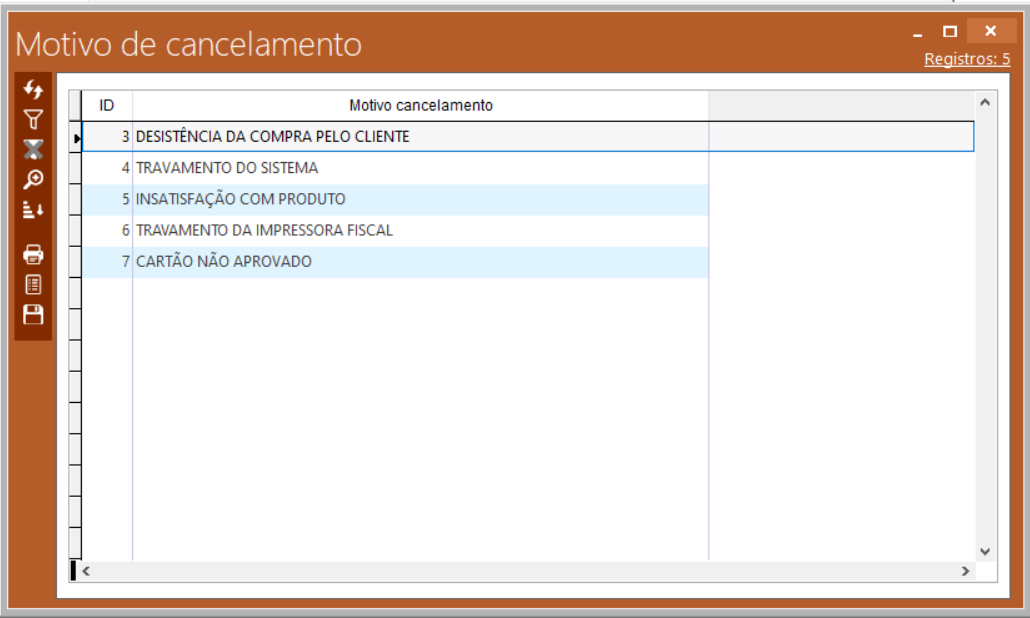Screen dimensions: 1030x618
Task: Print the list with the printer icon
Action: 33,254
